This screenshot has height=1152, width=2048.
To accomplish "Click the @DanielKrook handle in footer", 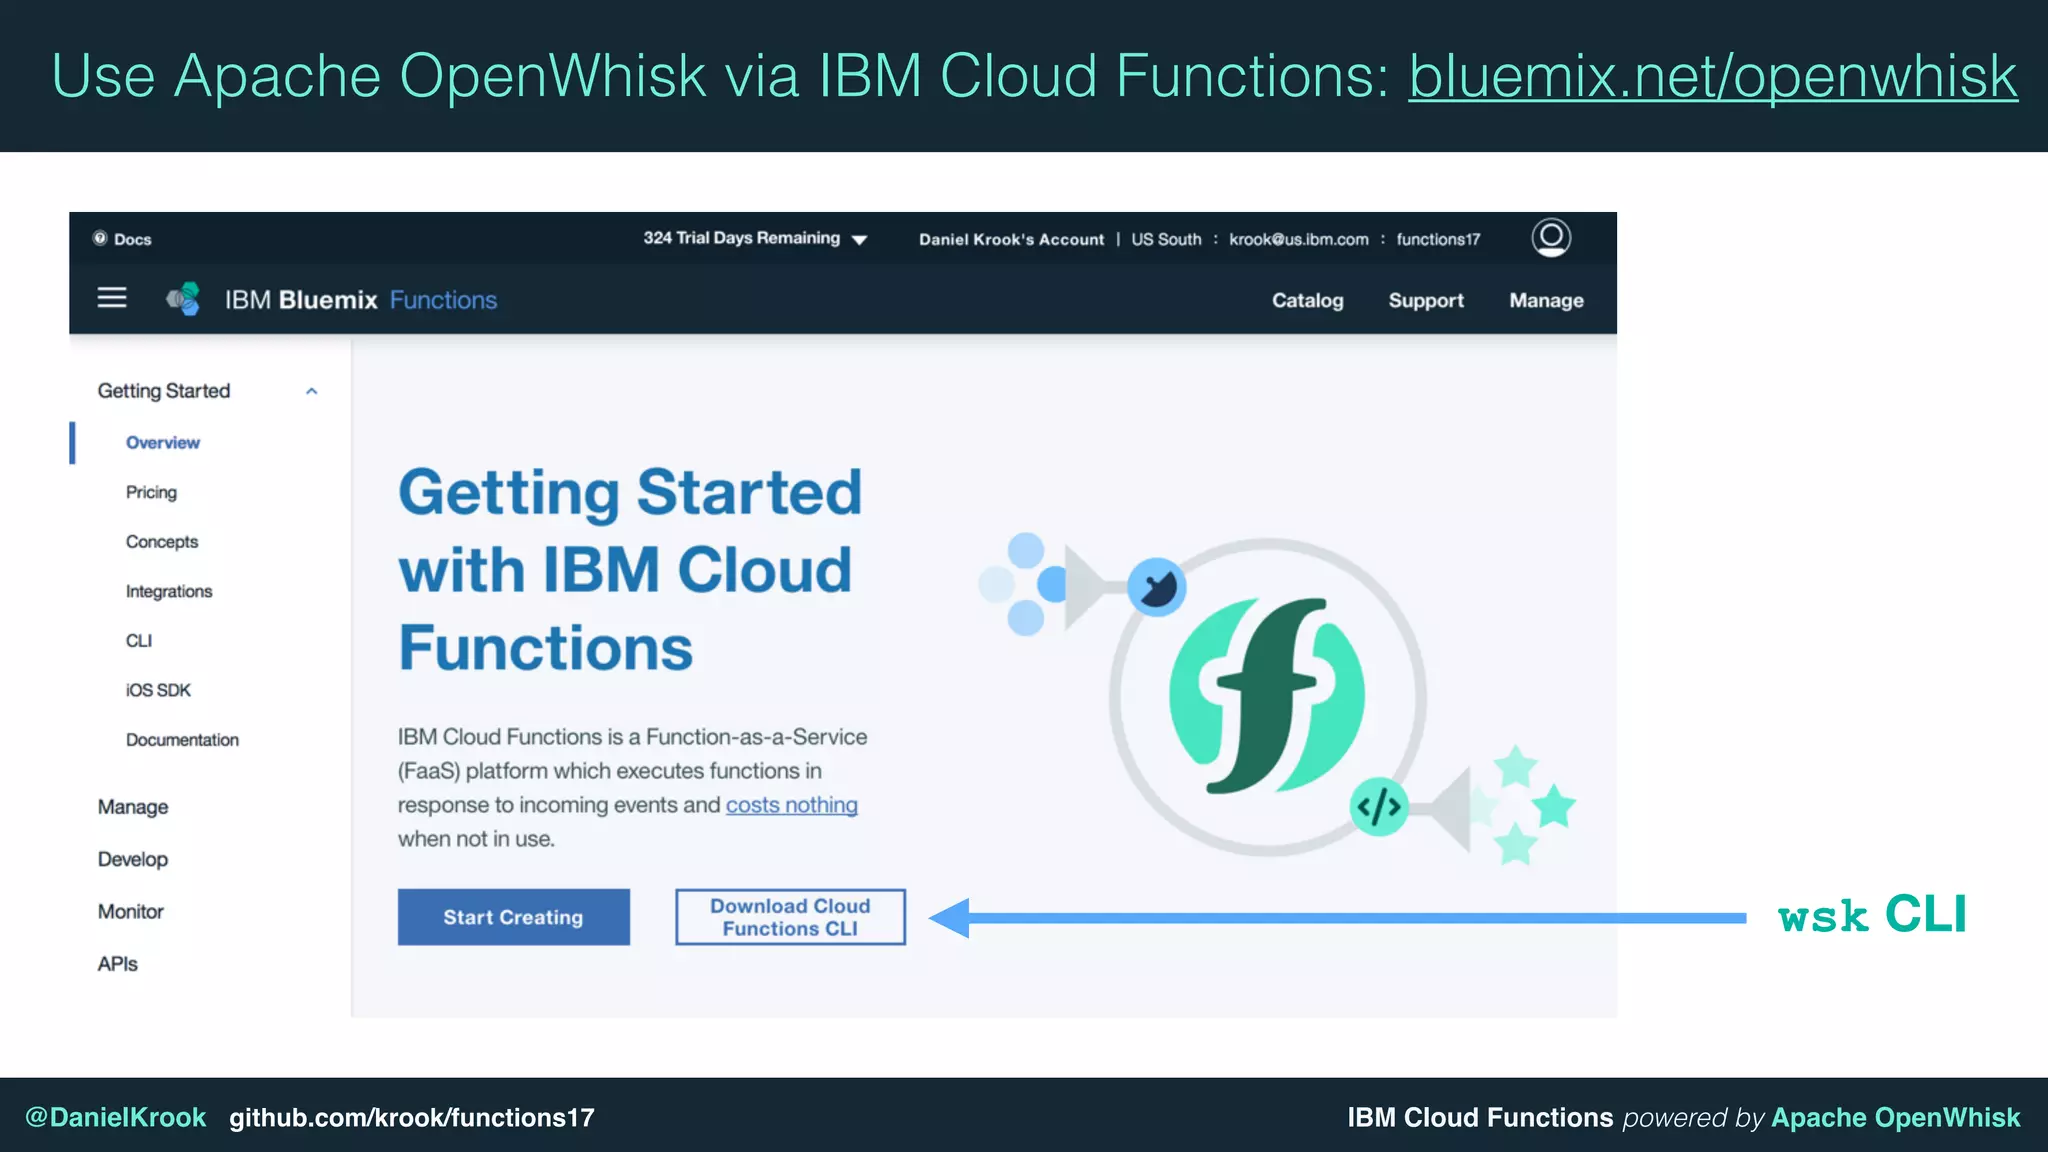I will [x=115, y=1117].
